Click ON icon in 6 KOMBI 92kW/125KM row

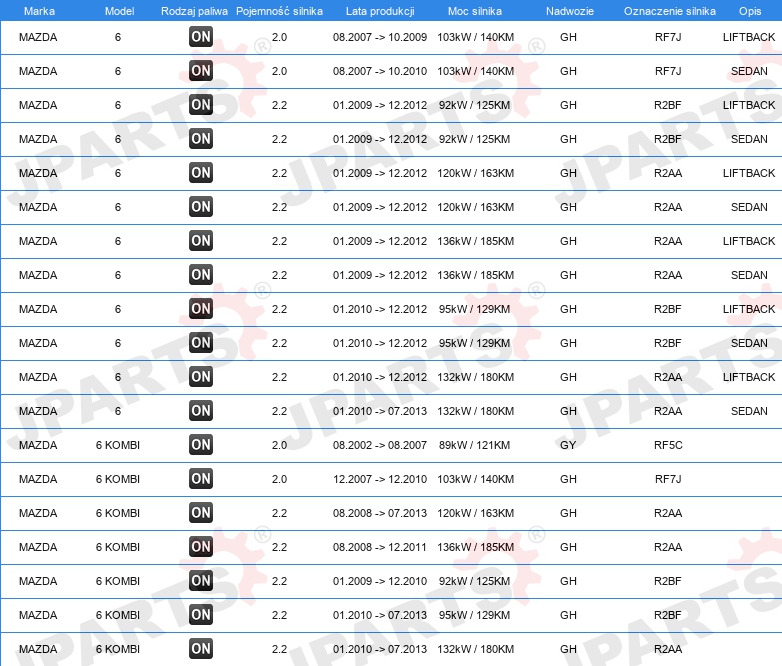click(x=201, y=580)
